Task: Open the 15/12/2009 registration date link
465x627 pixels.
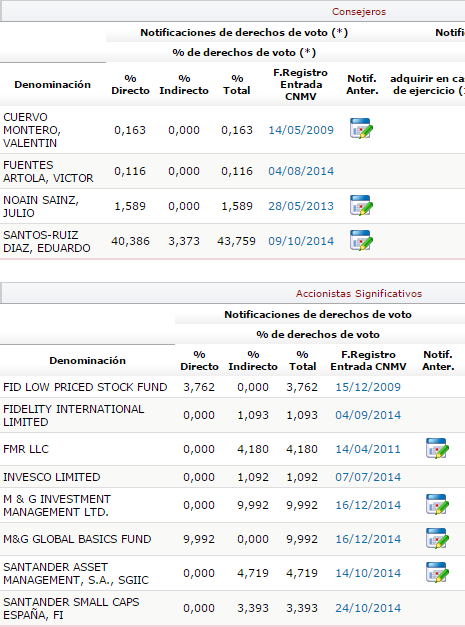Action: click(368, 387)
